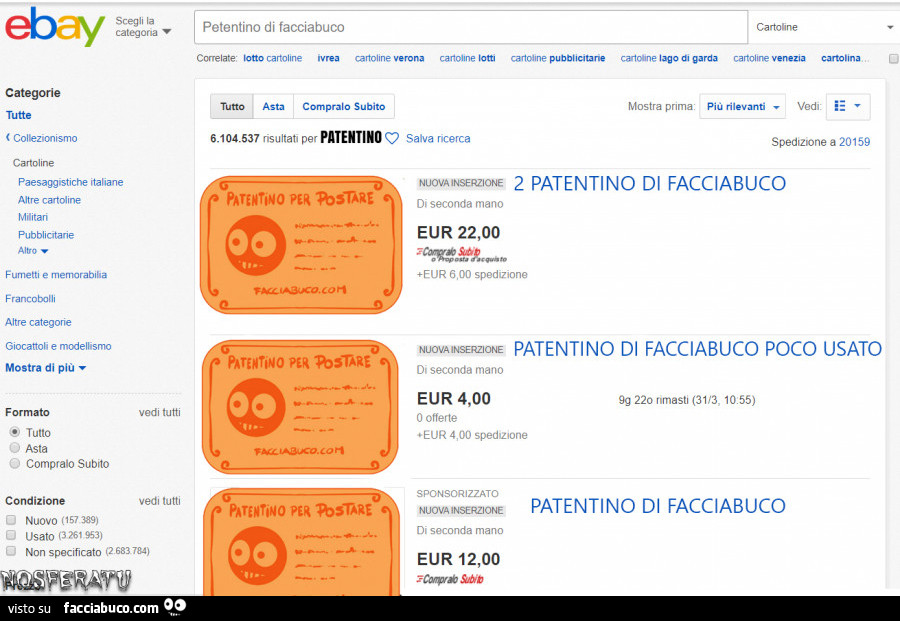Open first Patentino per Postare thumbnail
This screenshot has height=621, width=900.
pos(300,245)
